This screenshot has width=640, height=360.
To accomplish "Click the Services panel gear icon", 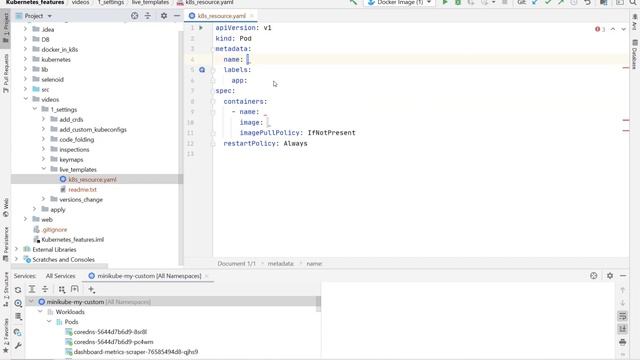I will (610, 276).
